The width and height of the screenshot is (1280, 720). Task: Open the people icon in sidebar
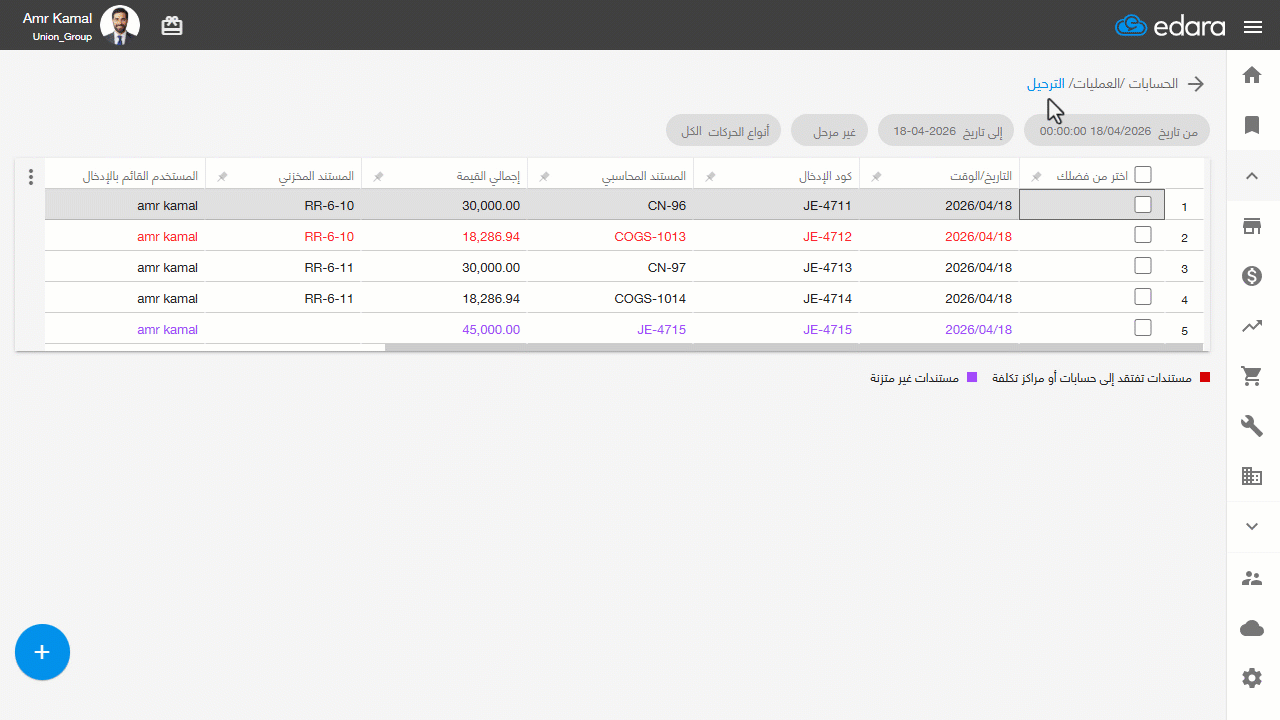(1252, 578)
